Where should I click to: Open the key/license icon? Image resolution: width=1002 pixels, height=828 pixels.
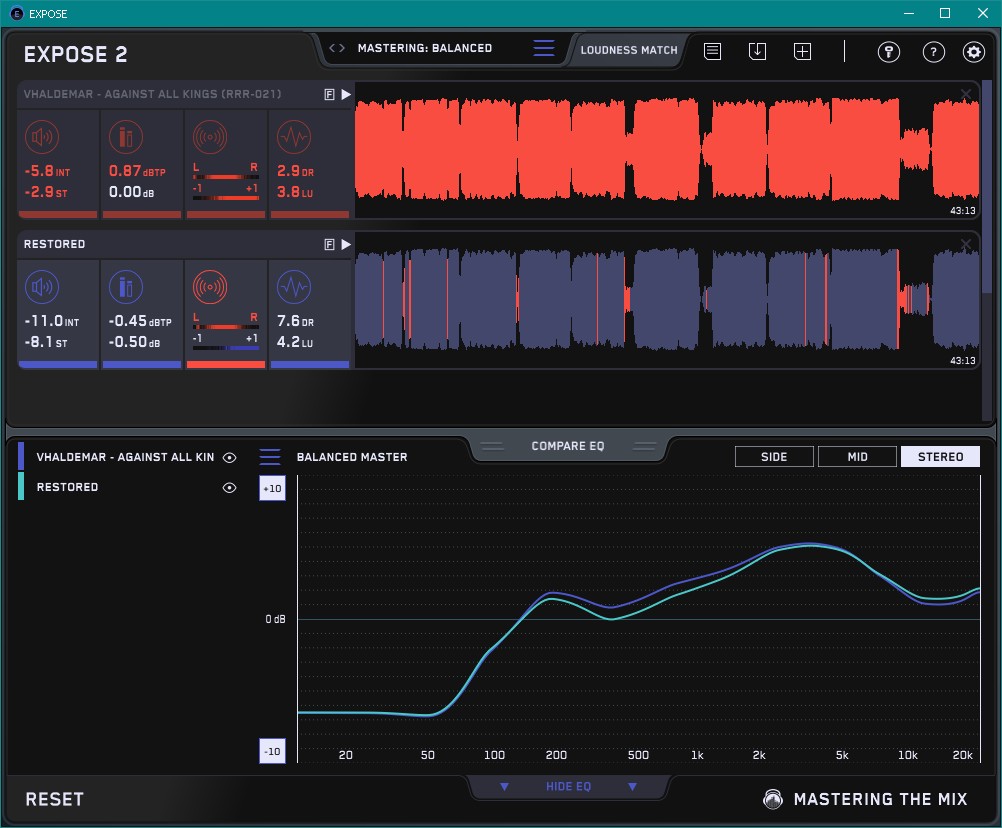[x=888, y=52]
